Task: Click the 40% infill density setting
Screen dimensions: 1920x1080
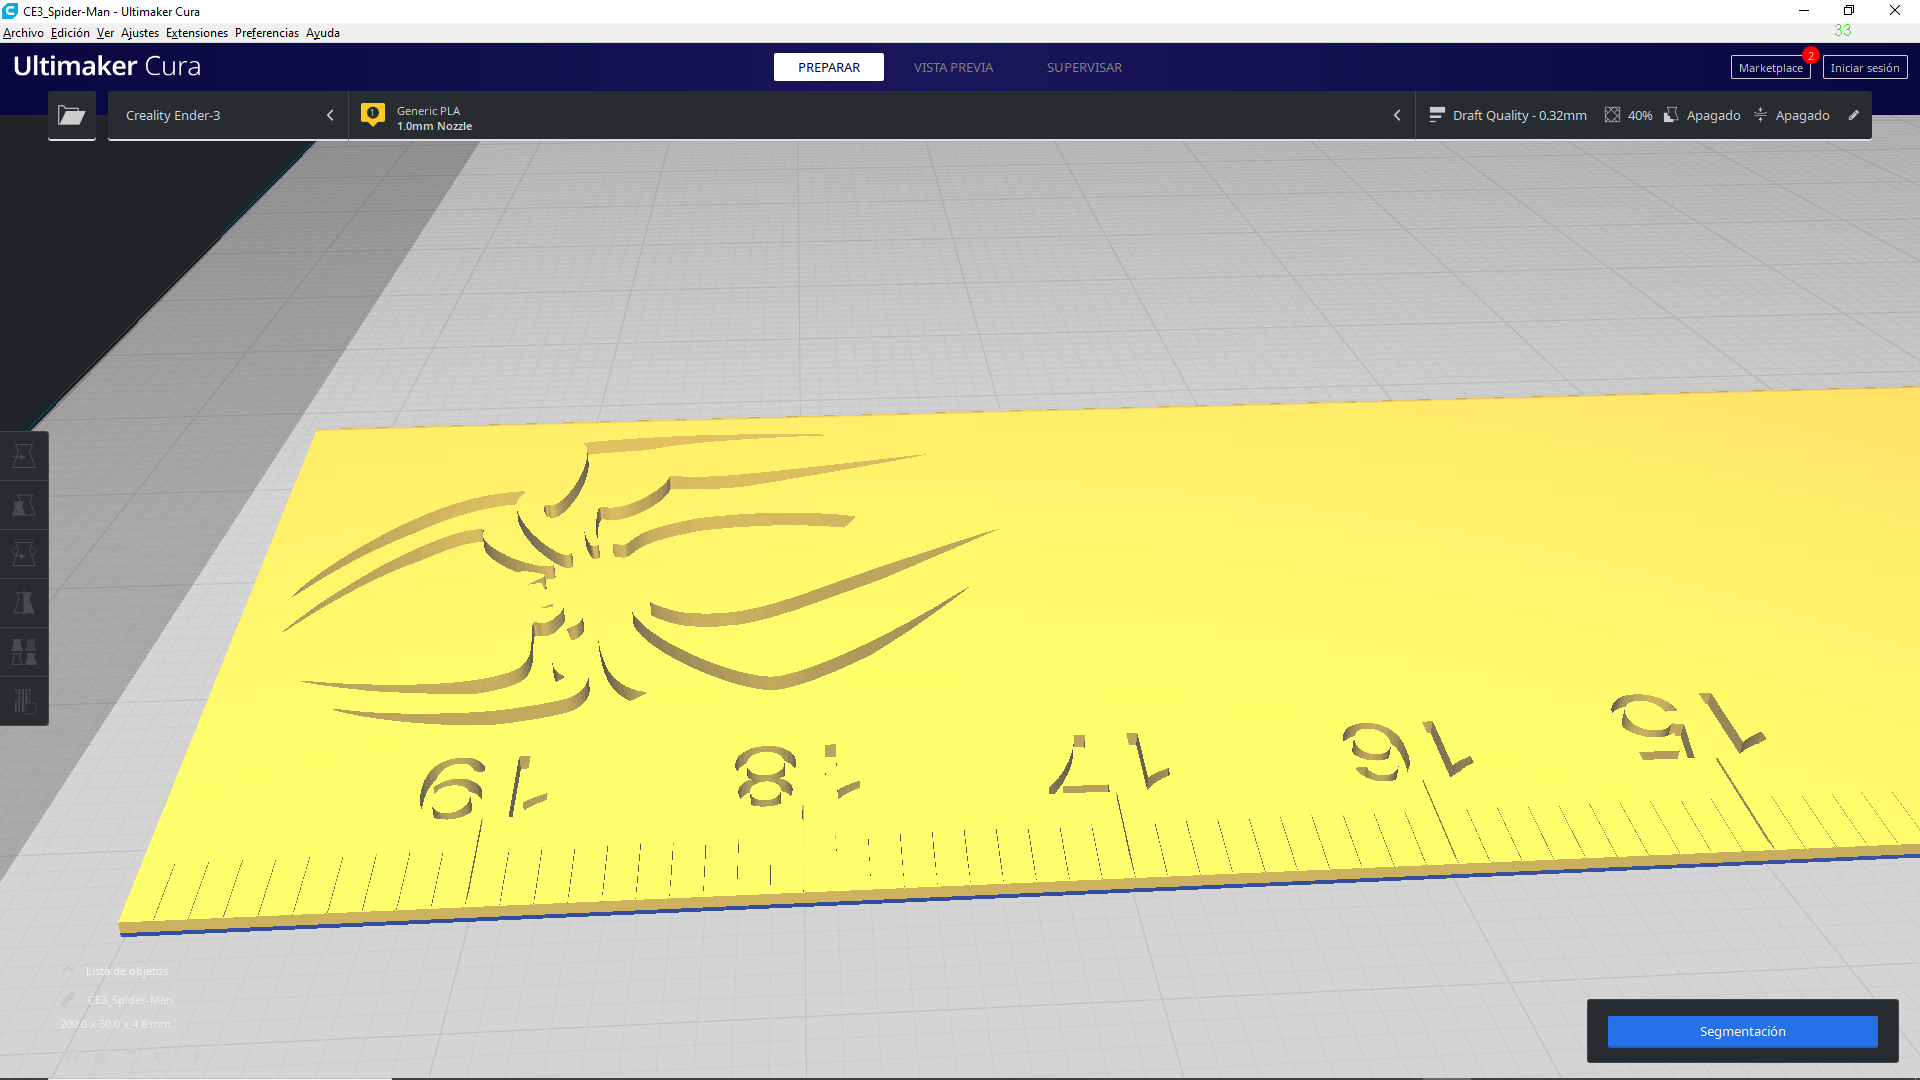Action: (1627, 115)
